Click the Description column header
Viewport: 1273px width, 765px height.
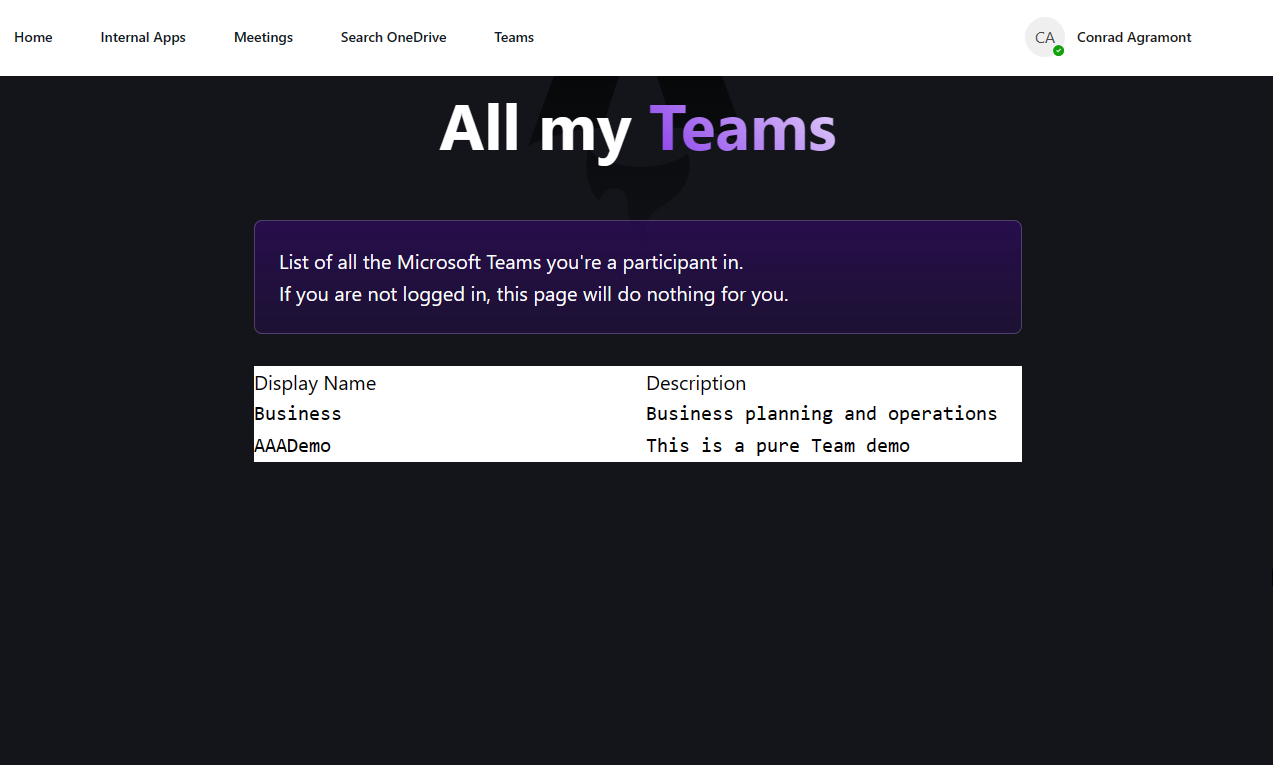pyautogui.click(x=696, y=383)
